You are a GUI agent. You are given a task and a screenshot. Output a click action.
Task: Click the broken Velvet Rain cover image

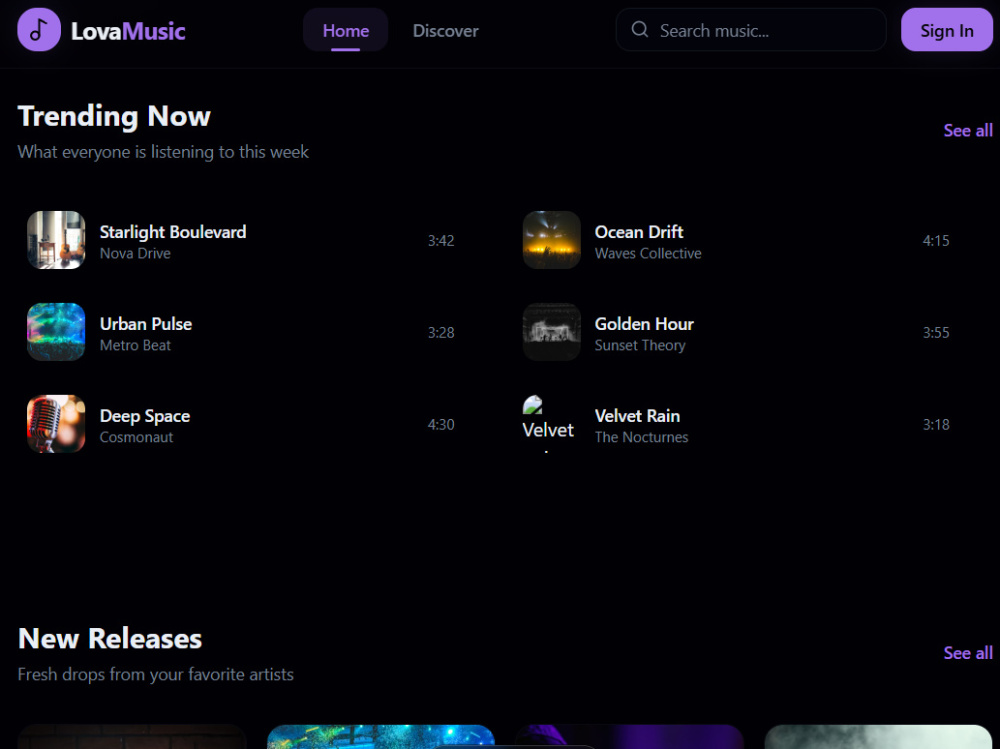click(x=552, y=424)
